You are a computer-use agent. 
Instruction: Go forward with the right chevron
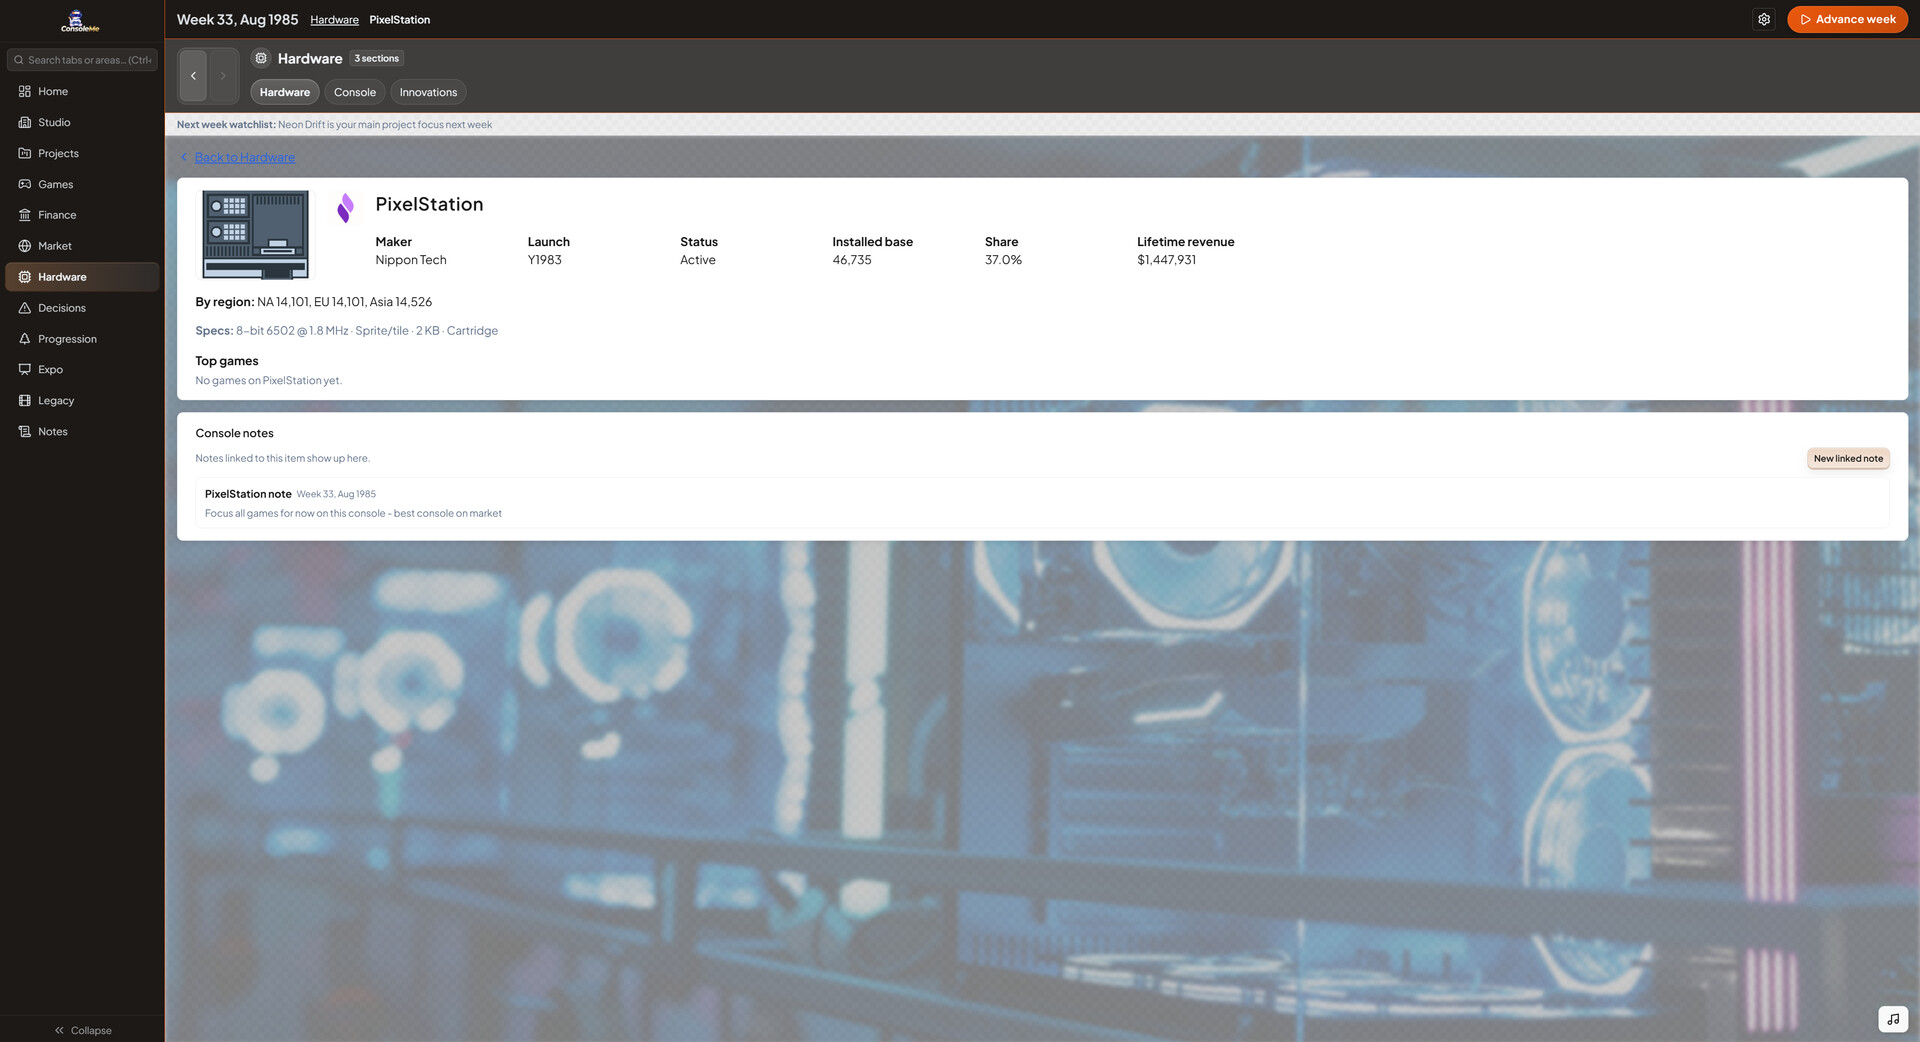(x=223, y=76)
